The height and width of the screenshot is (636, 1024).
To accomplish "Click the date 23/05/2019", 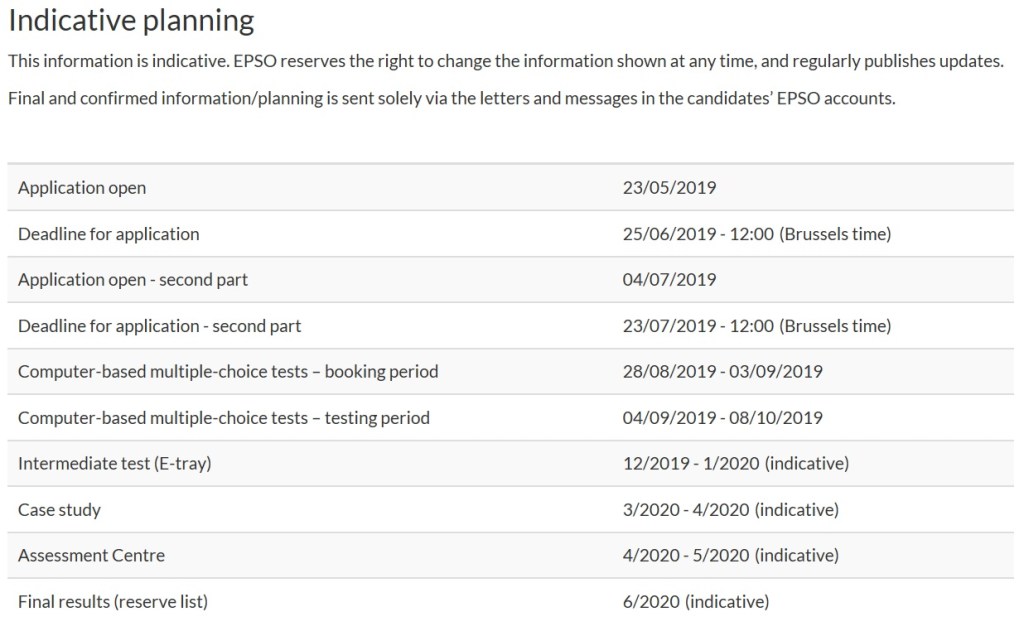I will tap(669, 187).
